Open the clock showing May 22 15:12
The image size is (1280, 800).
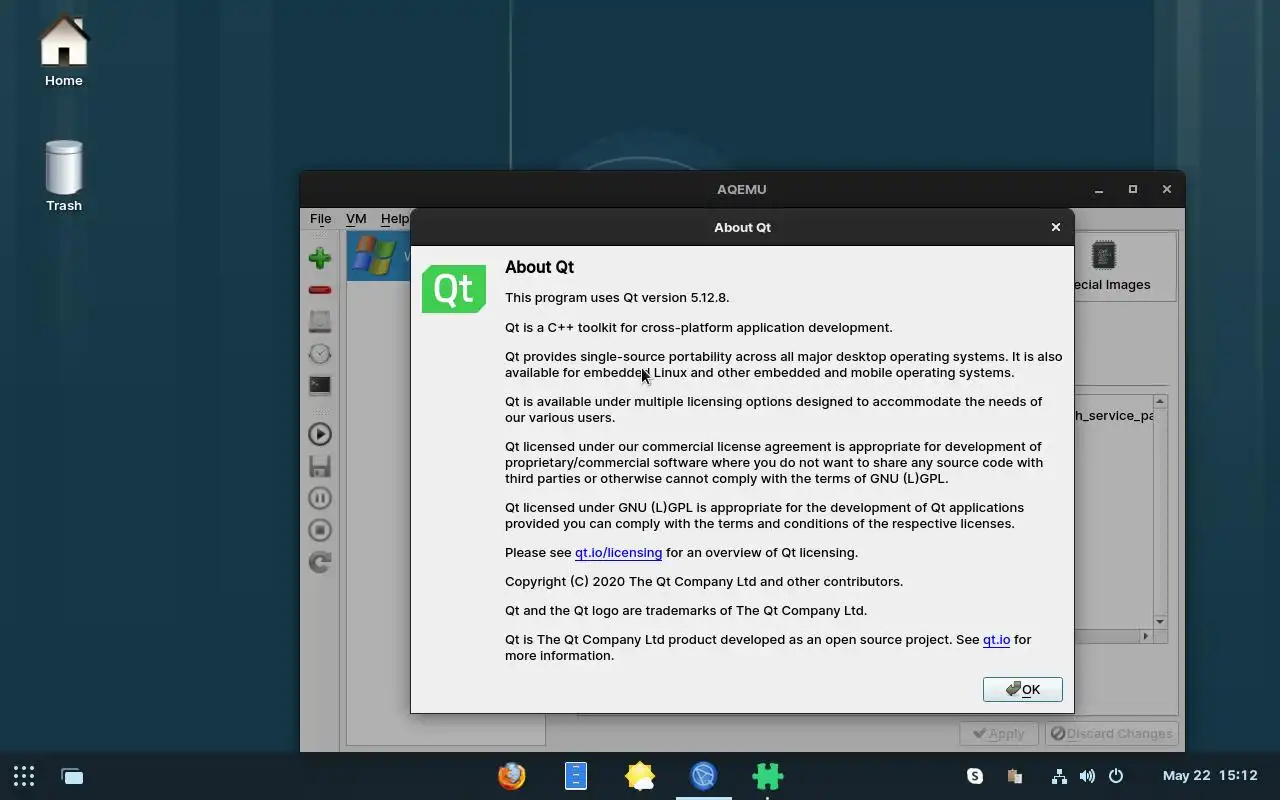[1210, 776]
